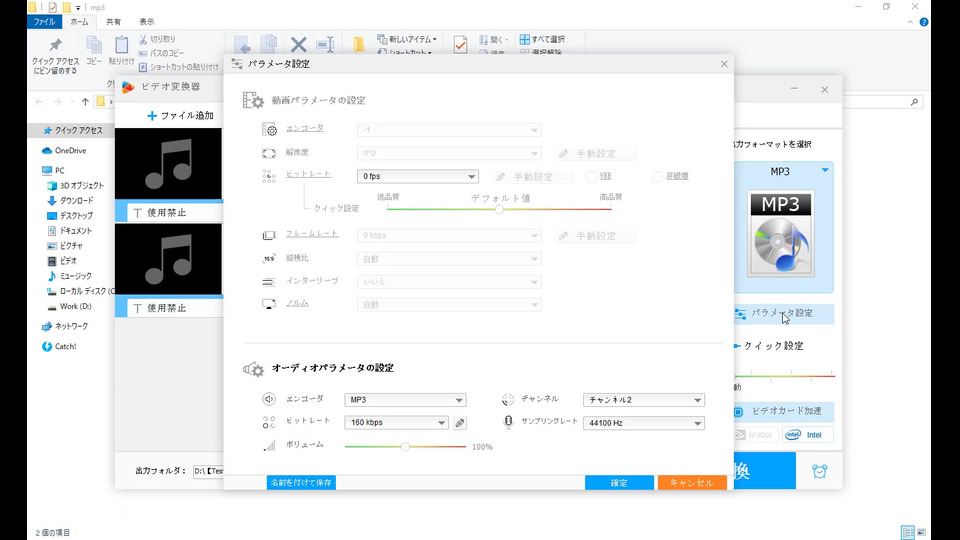
Task: Open the disabled video encoder dropdown
Action: coord(449,130)
